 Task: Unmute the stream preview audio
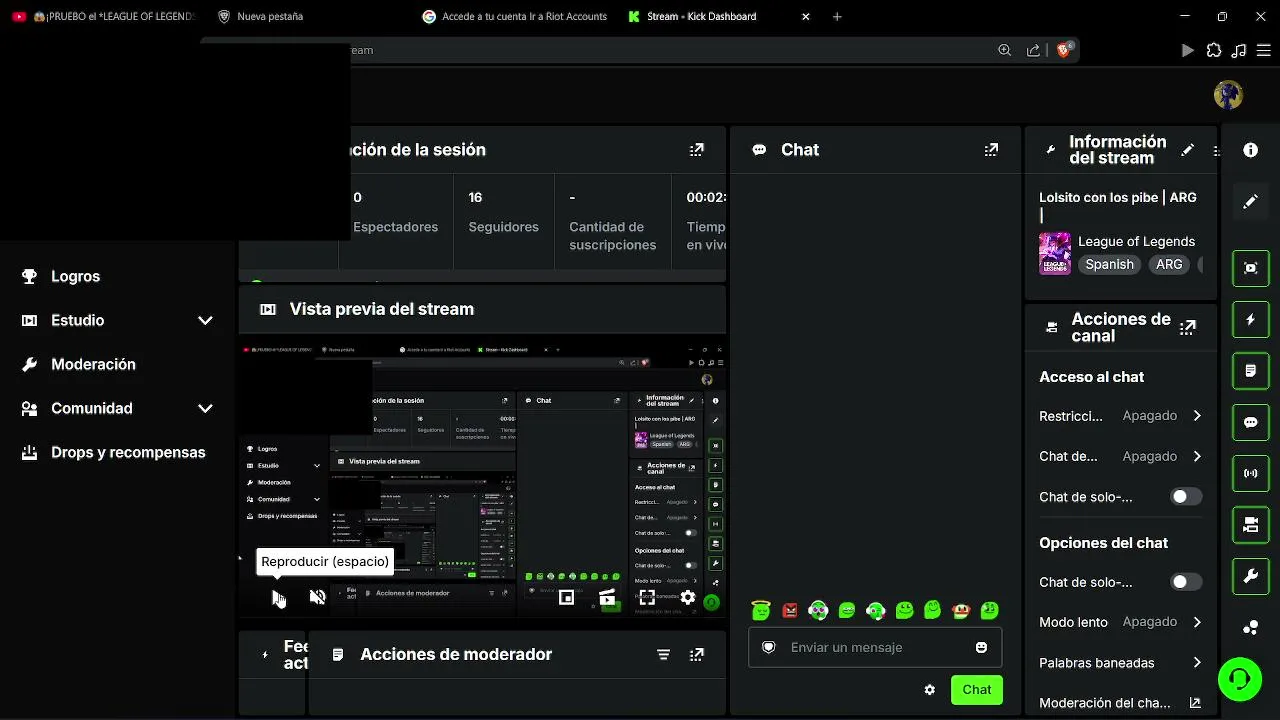(318, 597)
